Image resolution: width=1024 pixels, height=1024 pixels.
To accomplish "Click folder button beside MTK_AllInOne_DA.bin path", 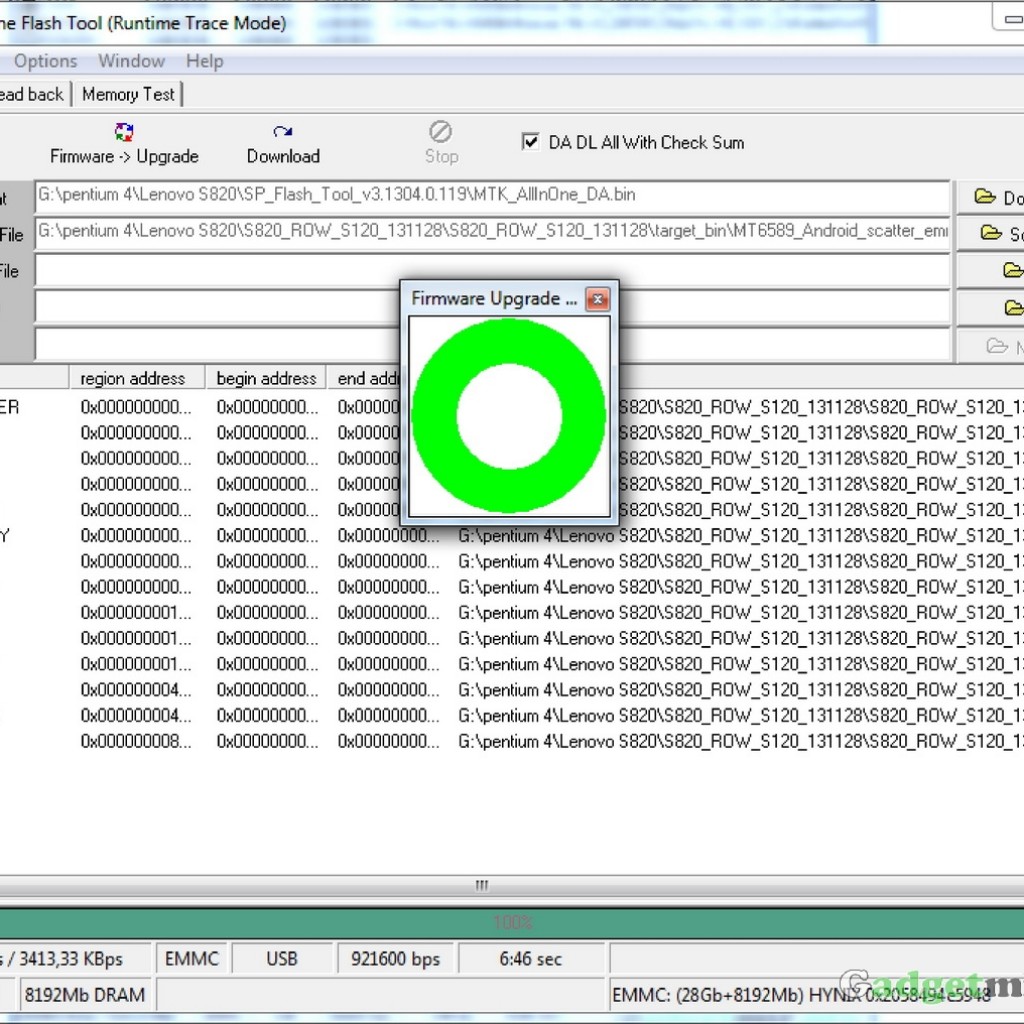I will tap(991, 197).
